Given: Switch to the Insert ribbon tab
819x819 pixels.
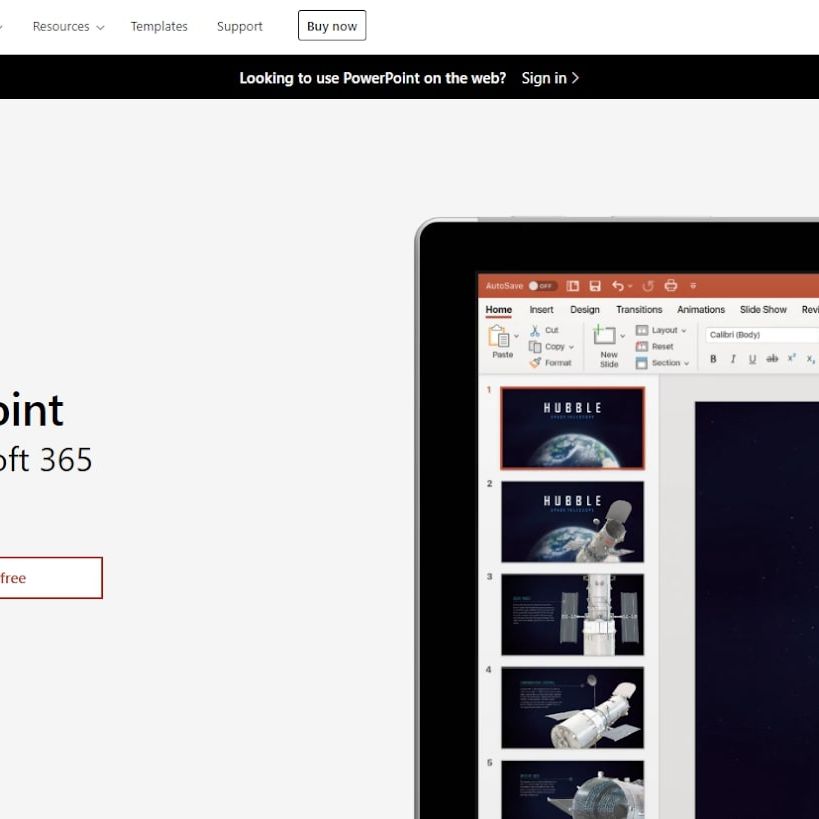Looking at the screenshot, I should [x=541, y=310].
